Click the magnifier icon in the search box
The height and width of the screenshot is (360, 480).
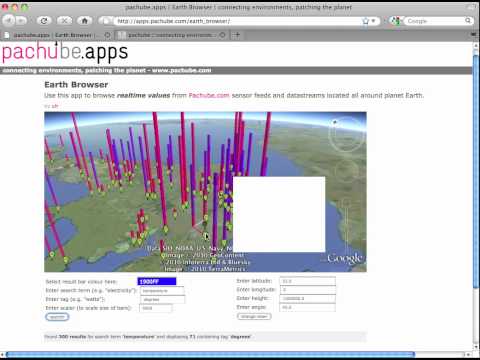click(468, 21)
